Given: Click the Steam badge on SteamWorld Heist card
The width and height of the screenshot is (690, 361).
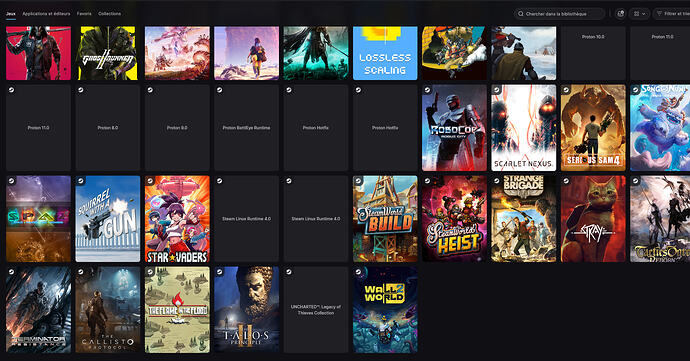Looking at the screenshot, I should pyautogui.click(x=427, y=180).
